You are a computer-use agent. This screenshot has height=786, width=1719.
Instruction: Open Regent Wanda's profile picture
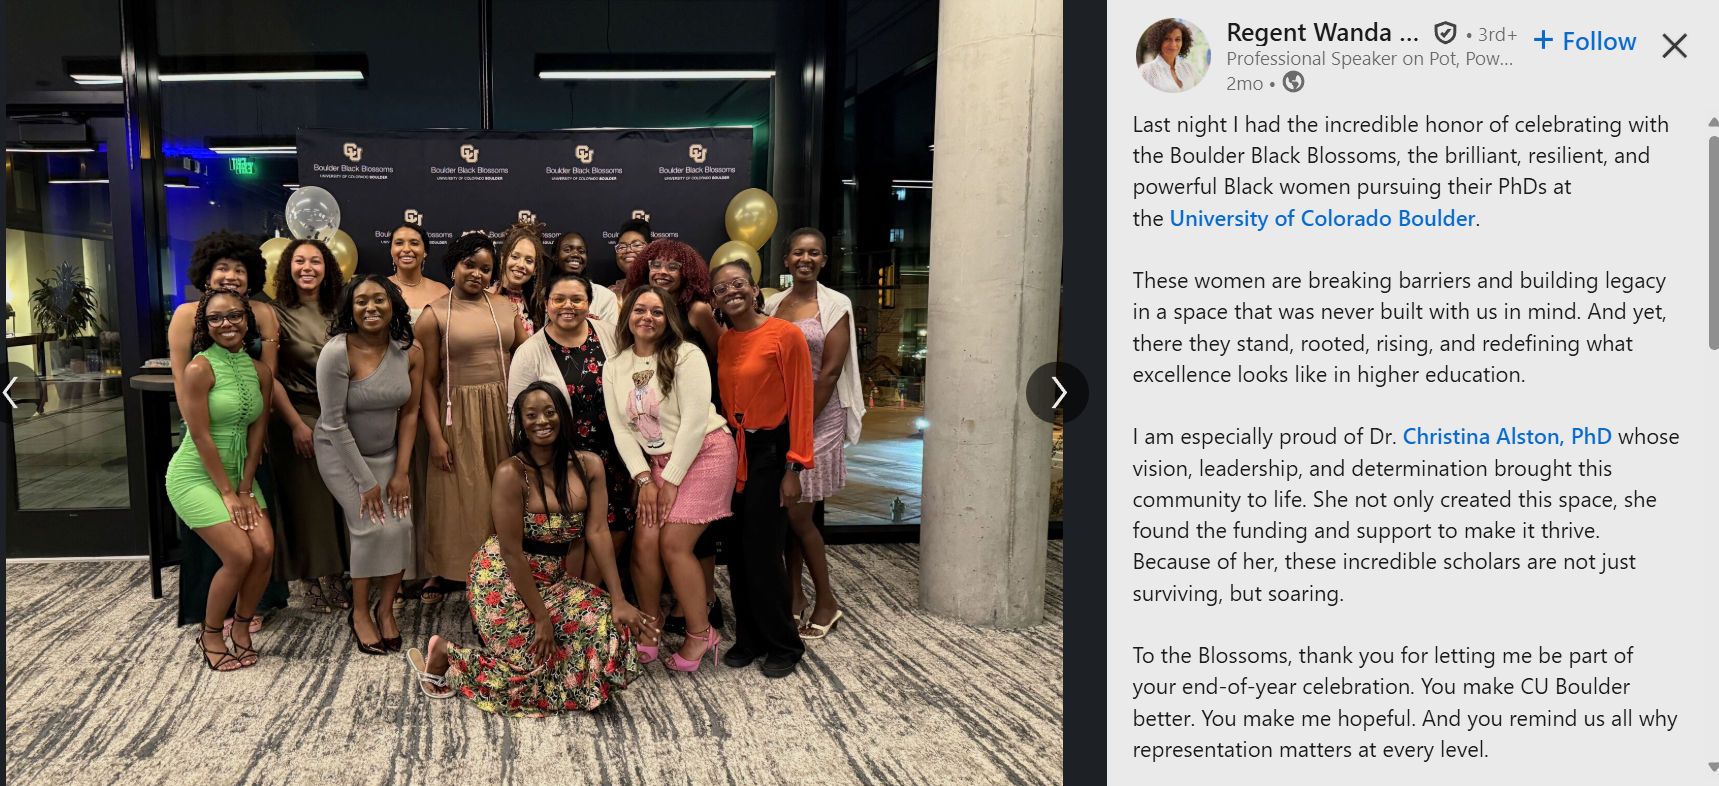pyautogui.click(x=1173, y=55)
